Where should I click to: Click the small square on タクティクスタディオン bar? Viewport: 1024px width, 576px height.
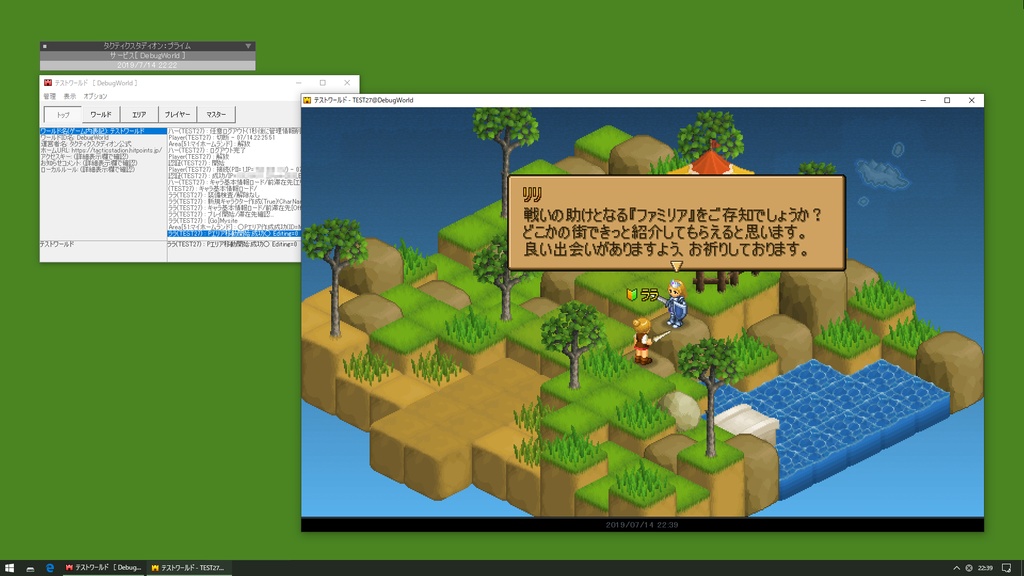click(x=44, y=46)
